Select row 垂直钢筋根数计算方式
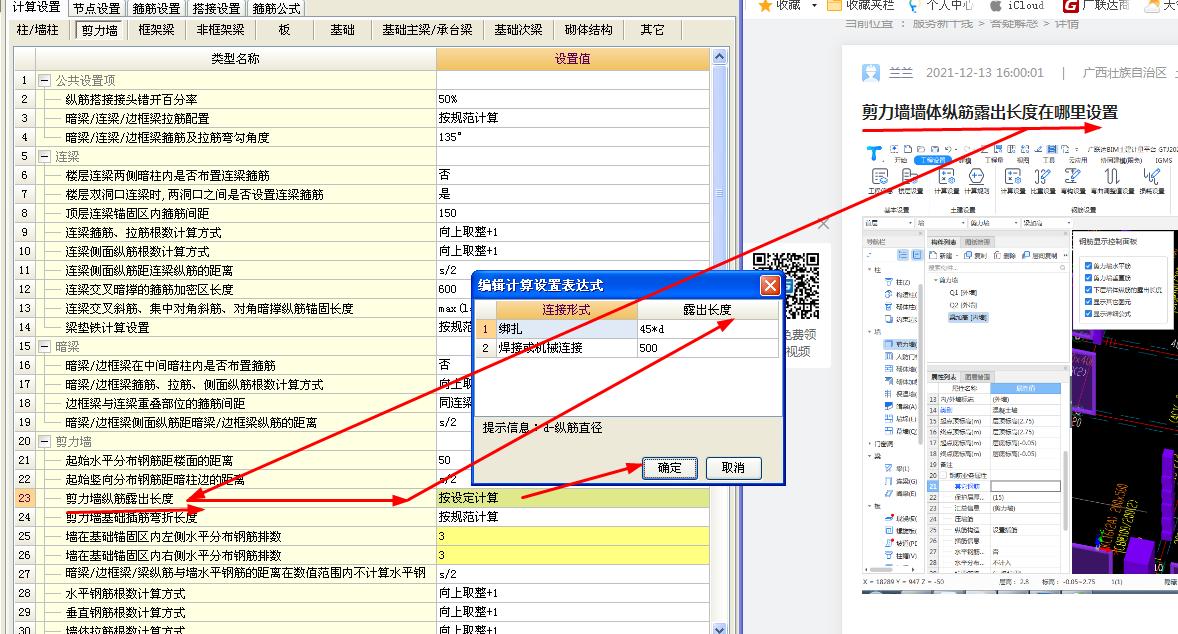 [235, 613]
